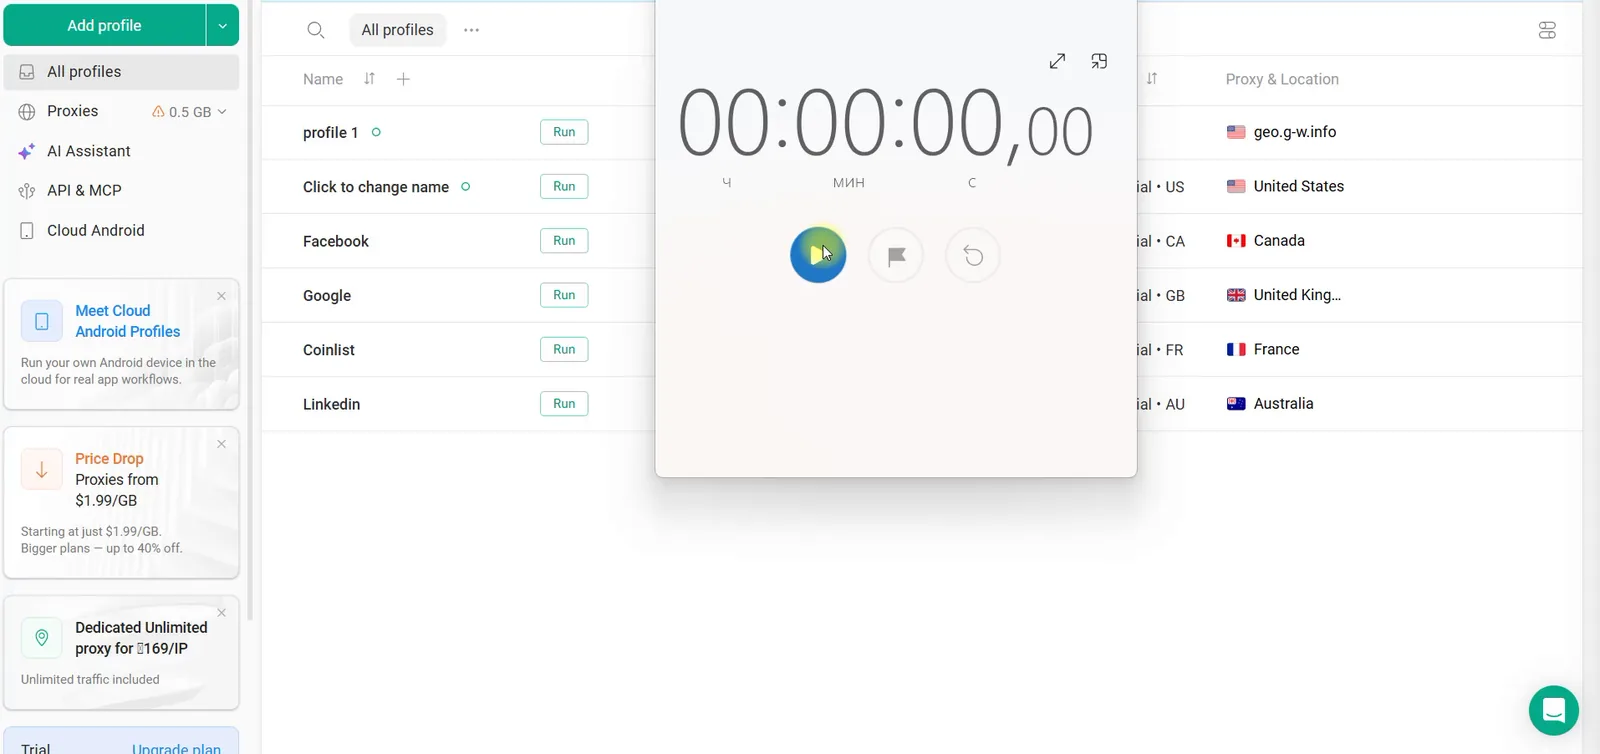Expand the Add profile dropdown arrow

[223, 25]
